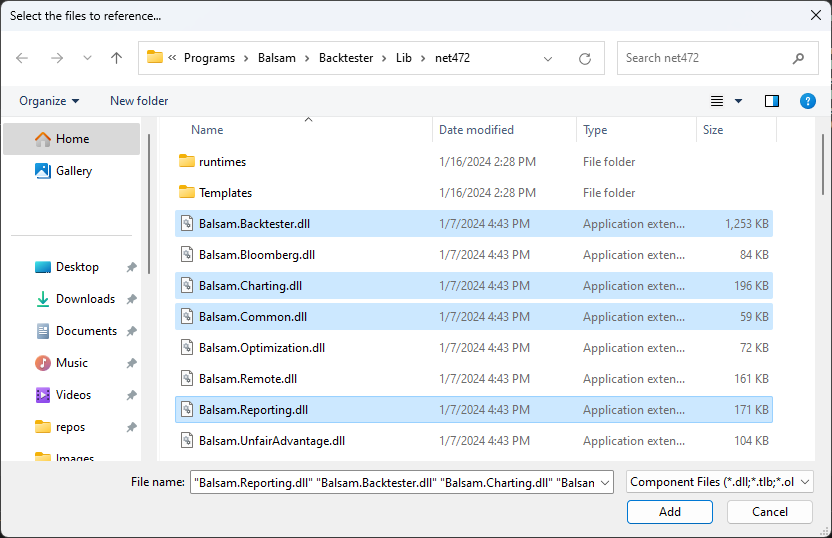This screenshot has width=832, height=538.
Task: Sort by Type column header
Action: click(x=636, y=129)
